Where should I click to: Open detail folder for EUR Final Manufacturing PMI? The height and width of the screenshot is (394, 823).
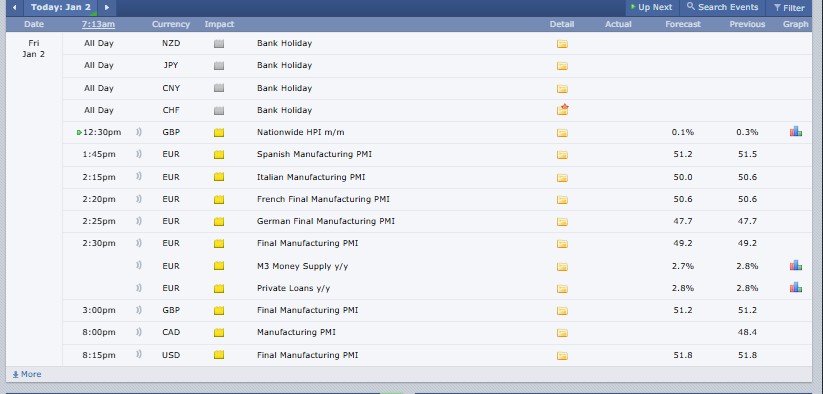[x=562, y=243]
